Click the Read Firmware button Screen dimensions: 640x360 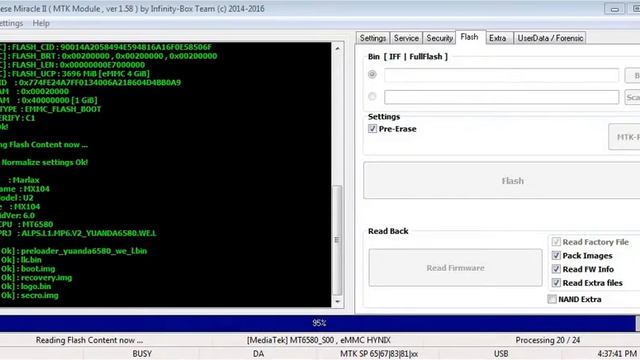(456, 268)
